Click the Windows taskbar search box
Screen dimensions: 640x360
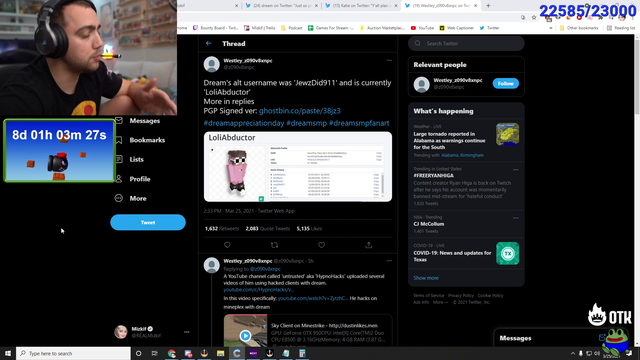click(73, 353)
